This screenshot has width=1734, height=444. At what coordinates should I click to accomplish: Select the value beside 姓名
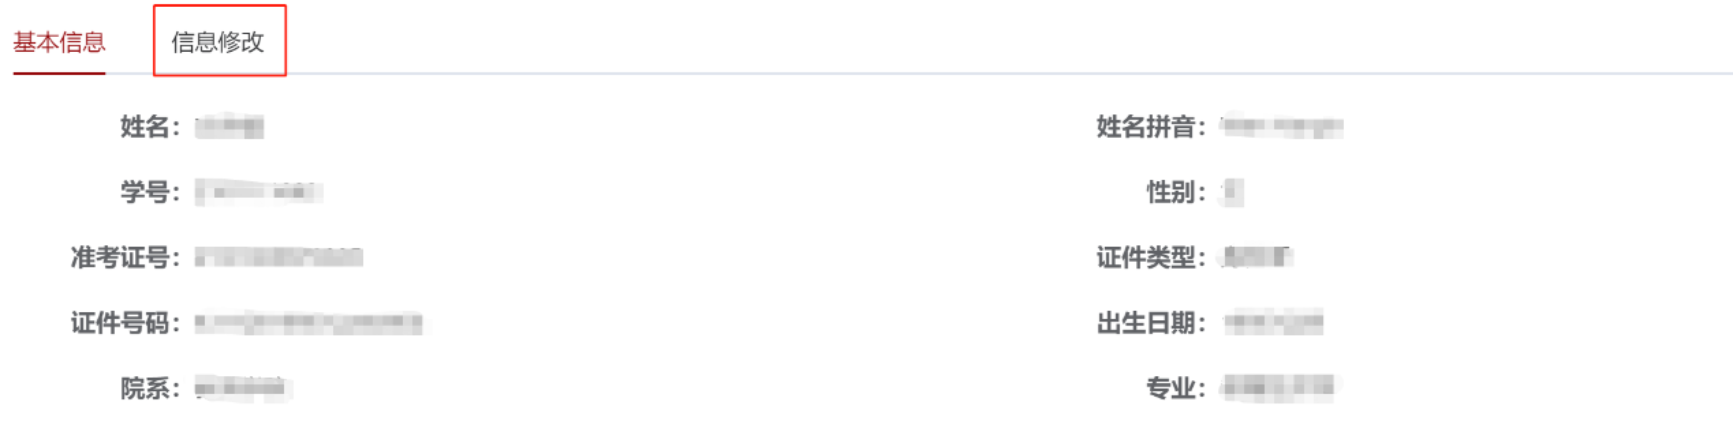[x=230, y=127]
